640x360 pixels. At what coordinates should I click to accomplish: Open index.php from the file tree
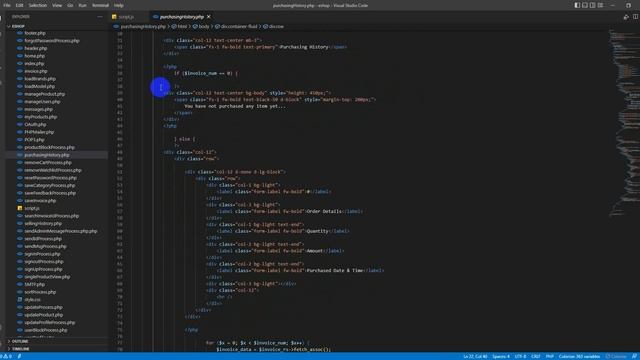tap(34, 64)
